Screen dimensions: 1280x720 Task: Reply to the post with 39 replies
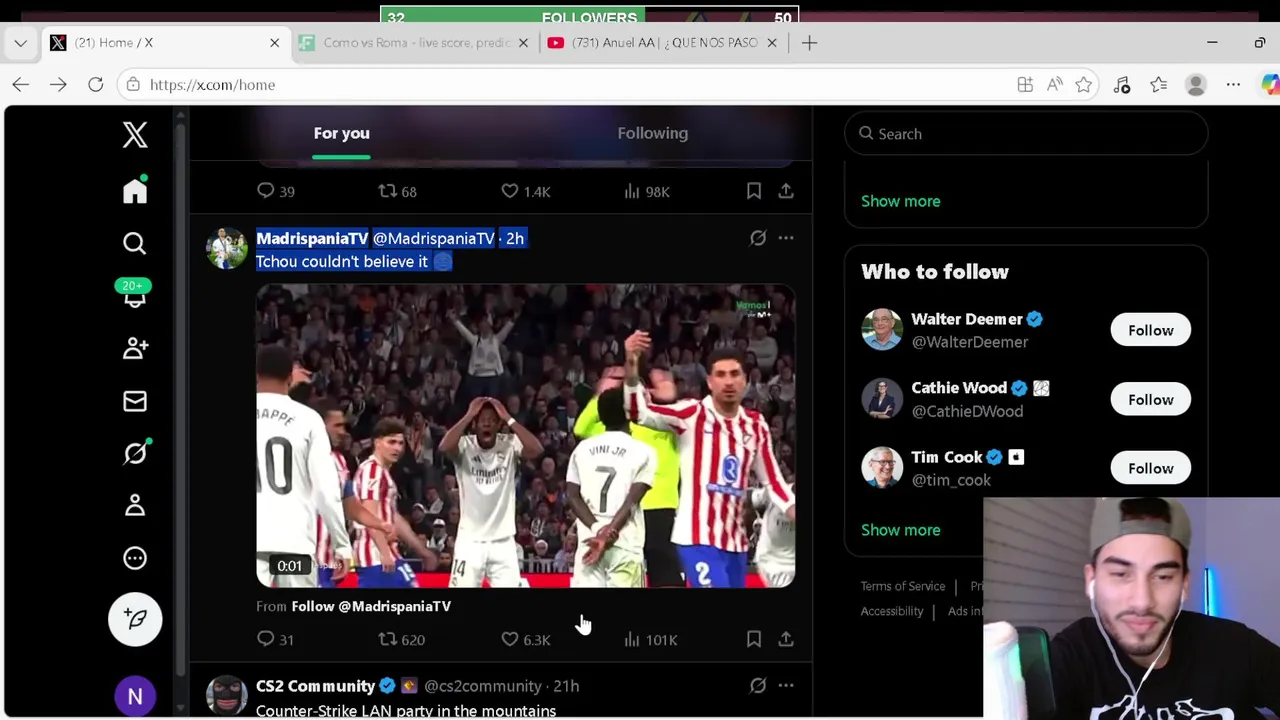point(275,191)
